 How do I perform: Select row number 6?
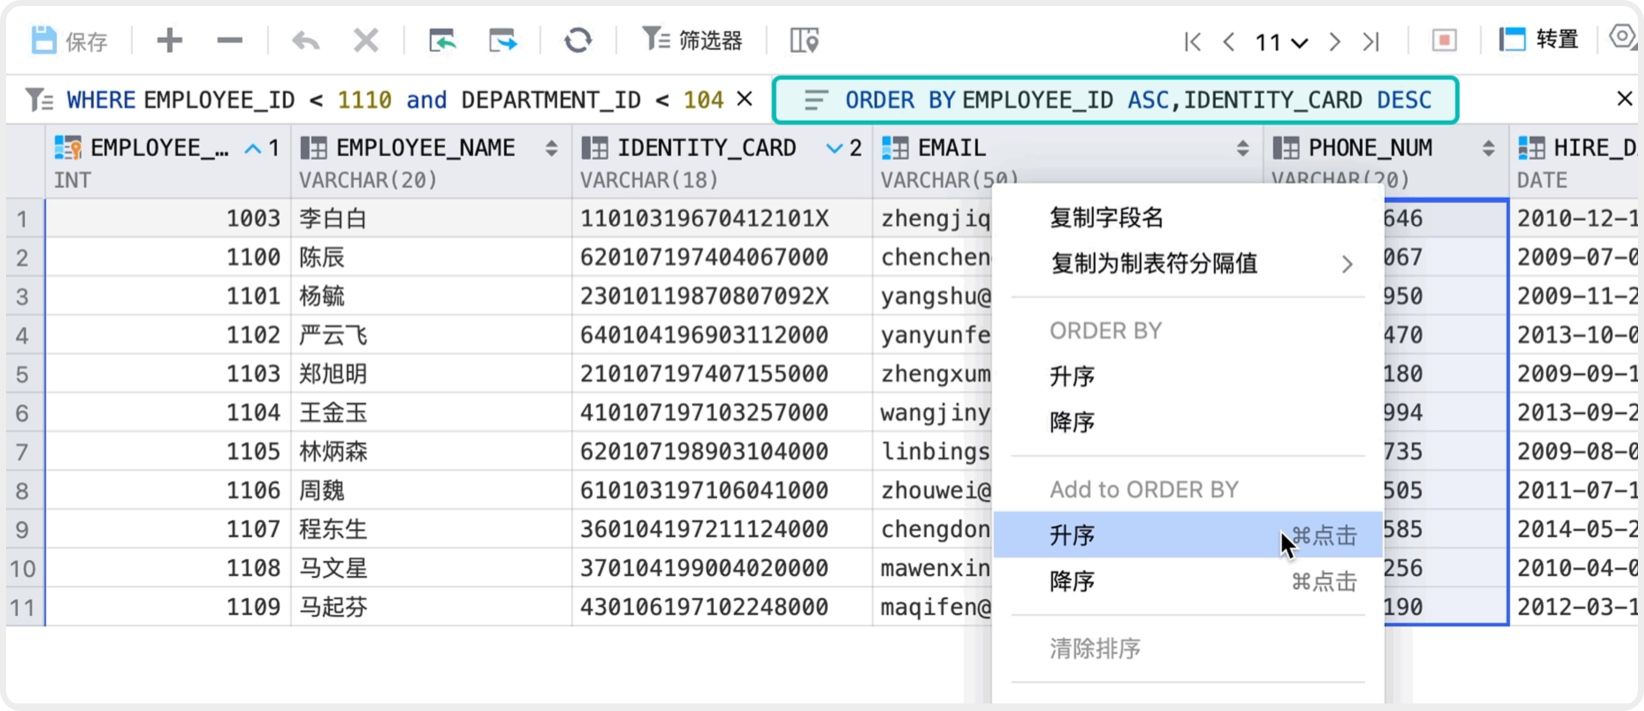click(23, 413)
